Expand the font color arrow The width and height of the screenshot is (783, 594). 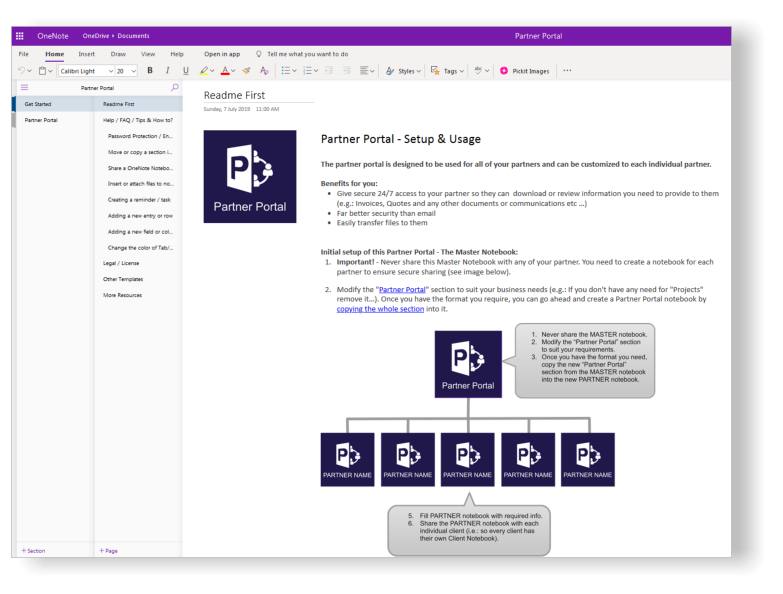click(x=233, y=71)
